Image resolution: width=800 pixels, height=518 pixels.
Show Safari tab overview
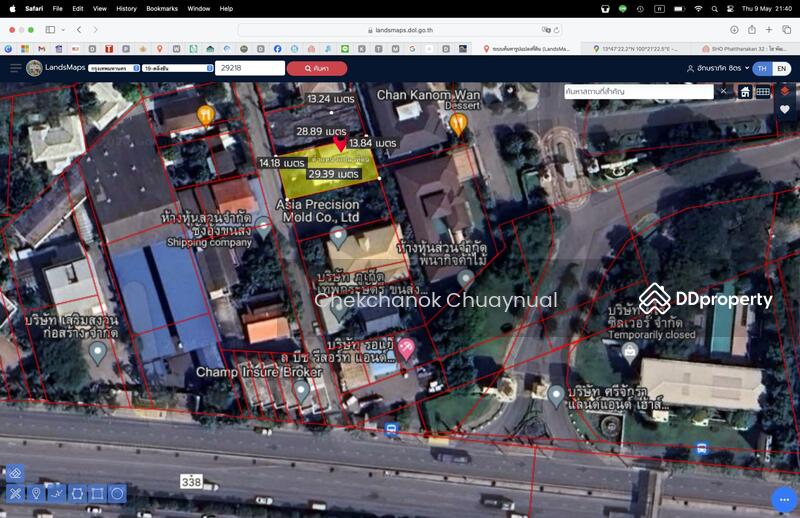[x=787, y=30]
